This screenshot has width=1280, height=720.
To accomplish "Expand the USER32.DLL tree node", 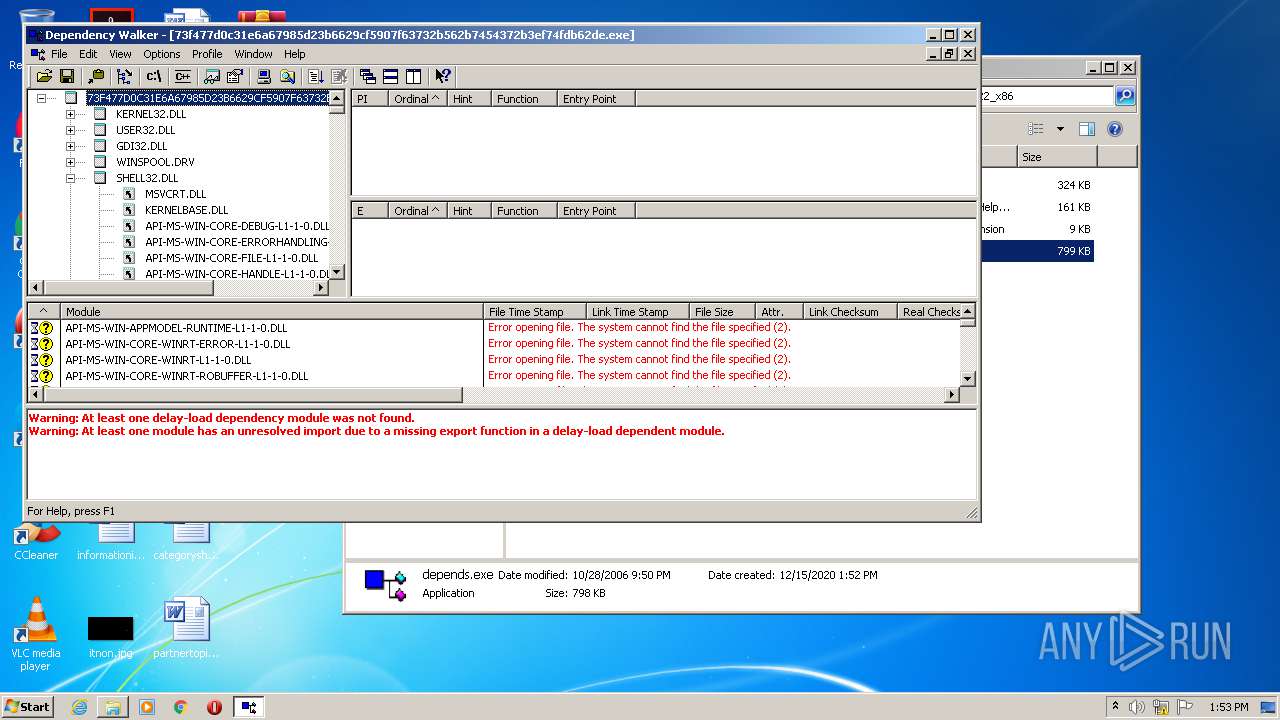I will pyautogui.click(x=71, y=130).
